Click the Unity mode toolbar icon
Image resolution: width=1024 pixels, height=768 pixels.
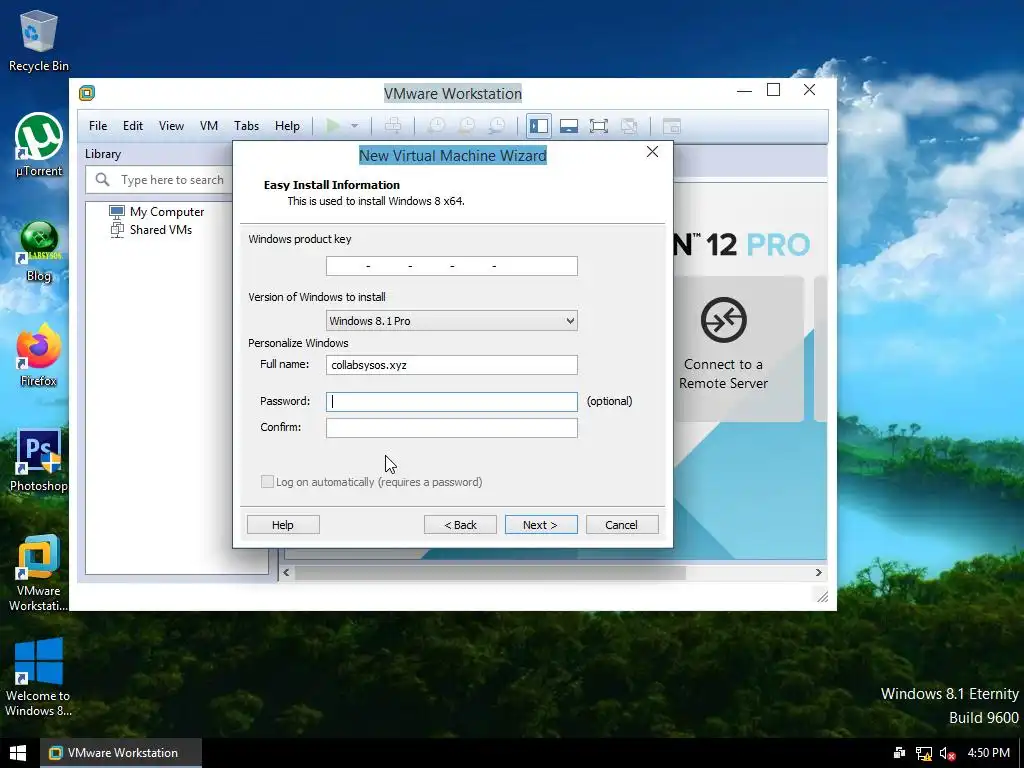629,126
